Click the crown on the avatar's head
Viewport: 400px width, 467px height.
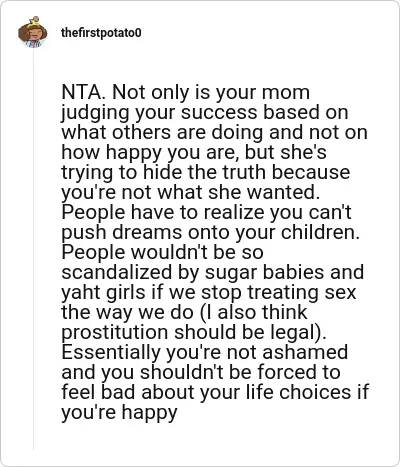tap(34, 22)
